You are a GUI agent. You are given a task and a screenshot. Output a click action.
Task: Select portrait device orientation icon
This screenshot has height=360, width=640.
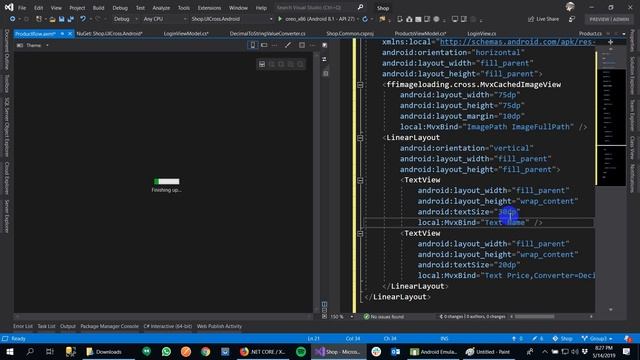[x=253, y=45]
